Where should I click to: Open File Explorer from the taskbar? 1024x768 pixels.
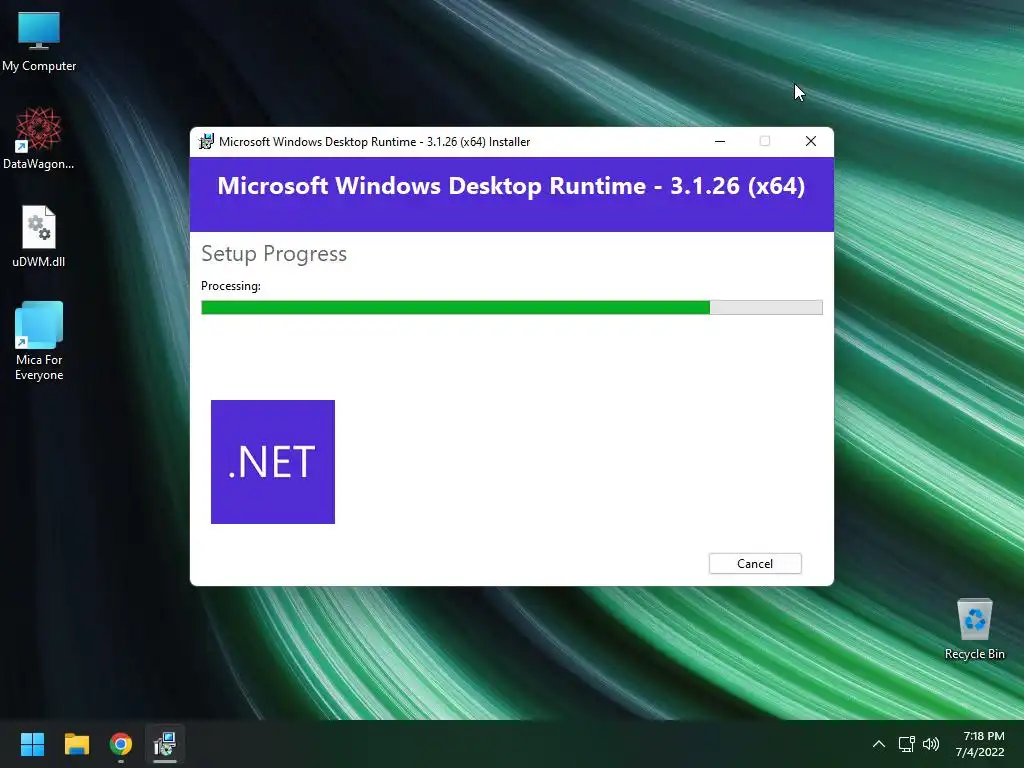[x=76, y=744]
